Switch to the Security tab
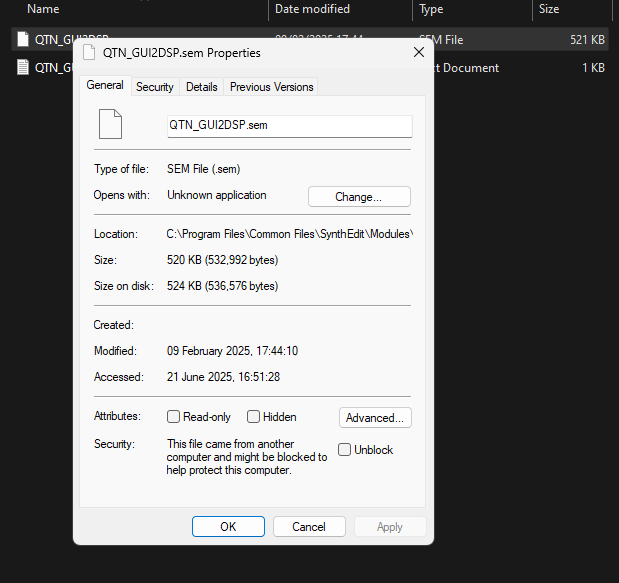619x583 pixels. 155,87
